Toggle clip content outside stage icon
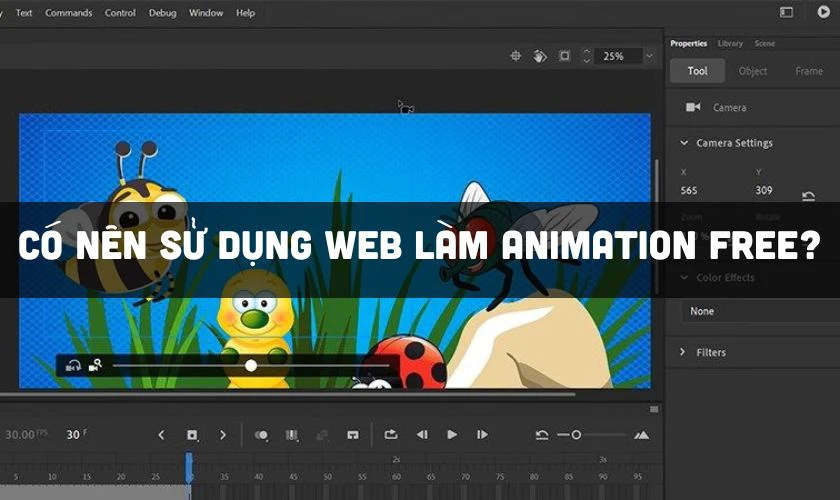The height and width of the screenshot is (500, 840). click(565, 55)
